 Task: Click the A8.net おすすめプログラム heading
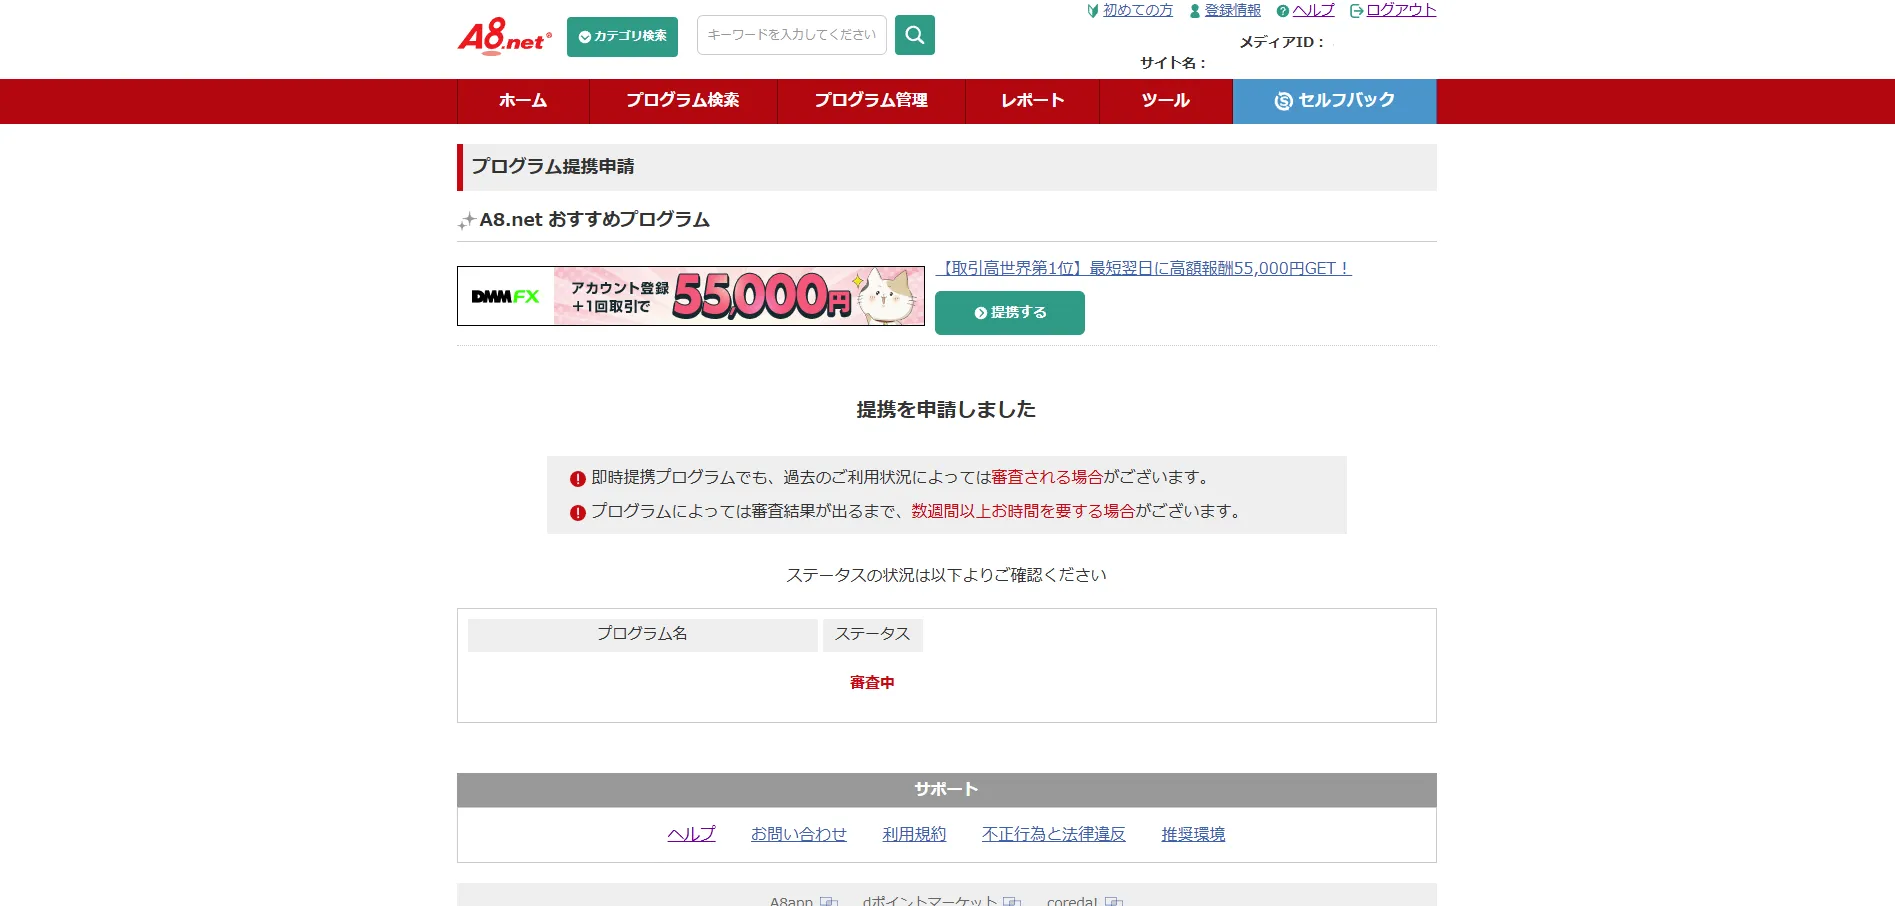[x=594, y=220]
